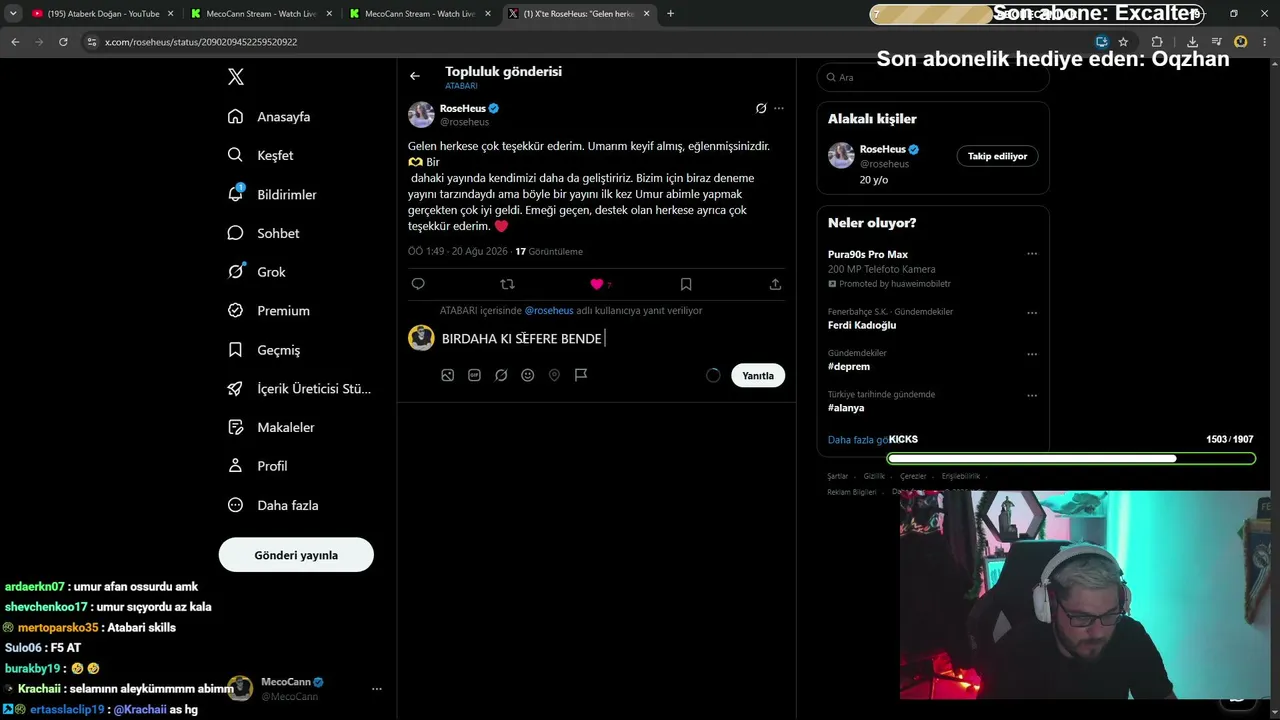Screen dimensions: 1280x720
Task: Click into the reply text field
Action: tap(612, 339)
